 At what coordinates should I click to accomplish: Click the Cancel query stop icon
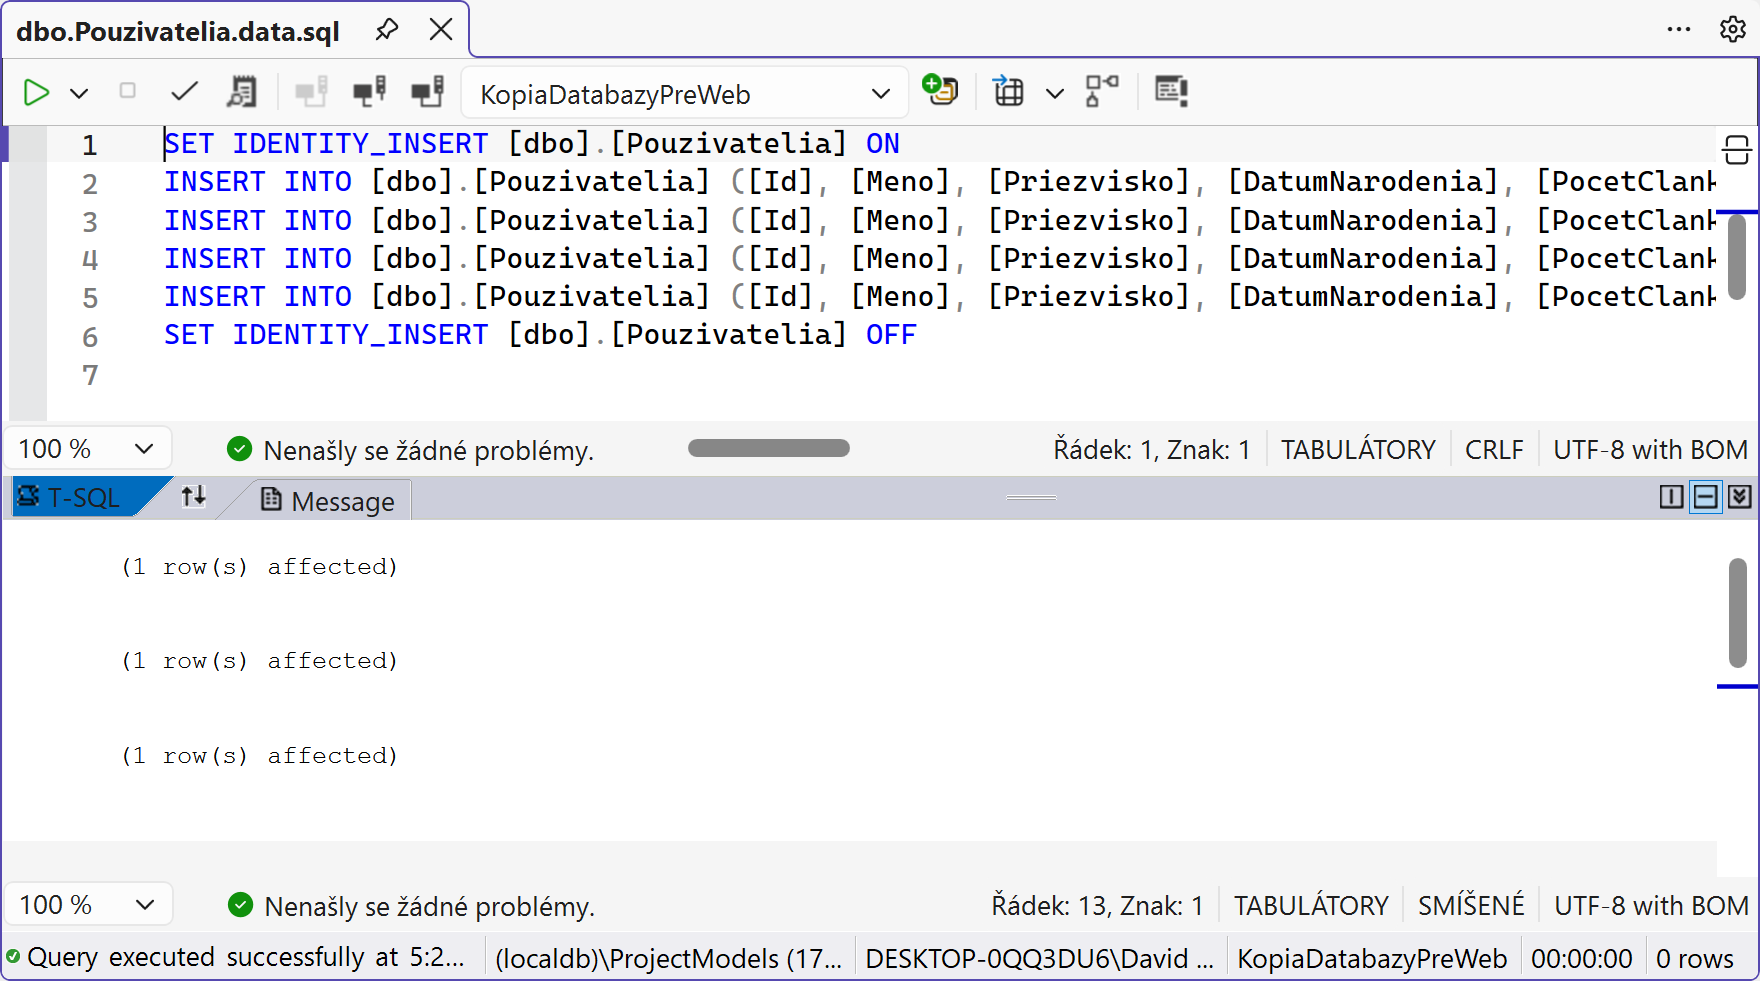pos(127,91)
